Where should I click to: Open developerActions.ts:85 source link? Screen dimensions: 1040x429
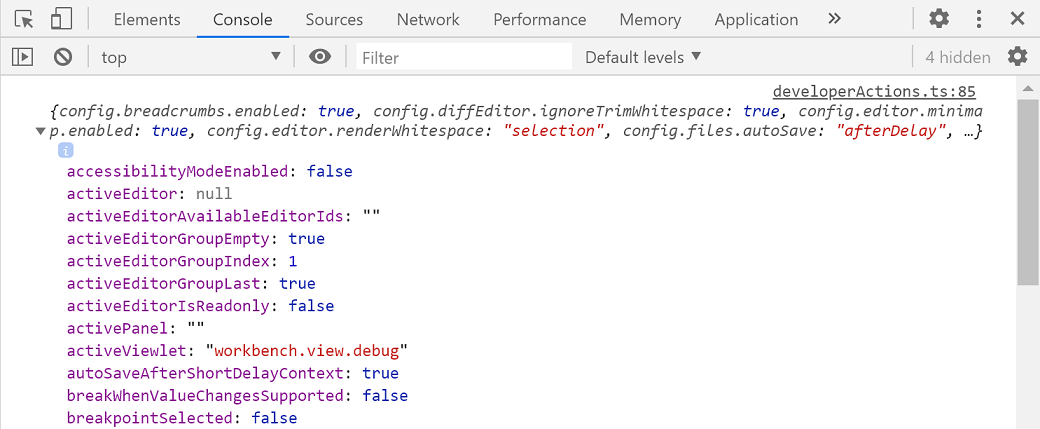(873, 92)
